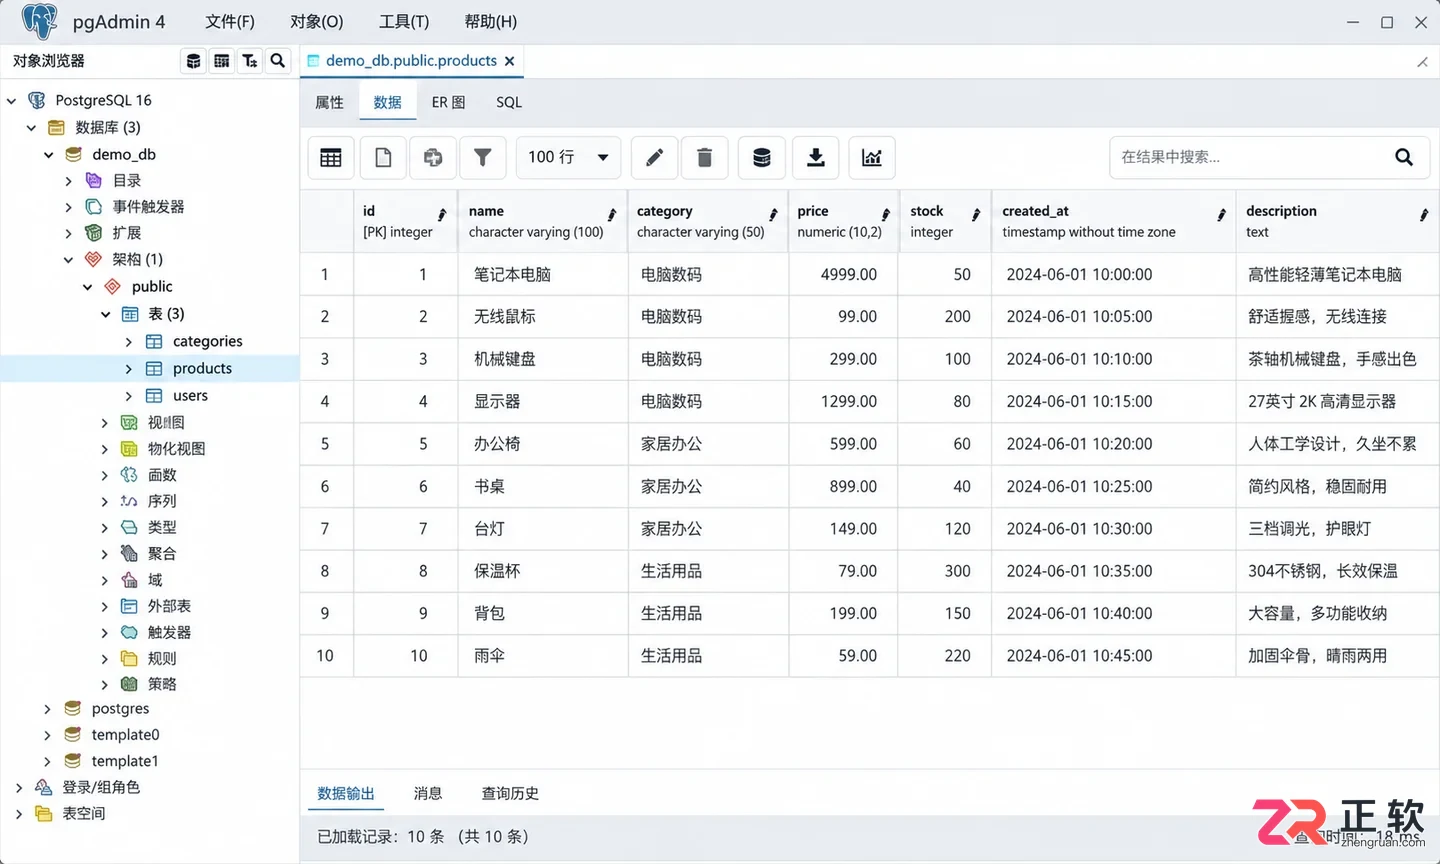Click the 保温杯 name cell
The image size is (1440, 864).
coord(543,571)
